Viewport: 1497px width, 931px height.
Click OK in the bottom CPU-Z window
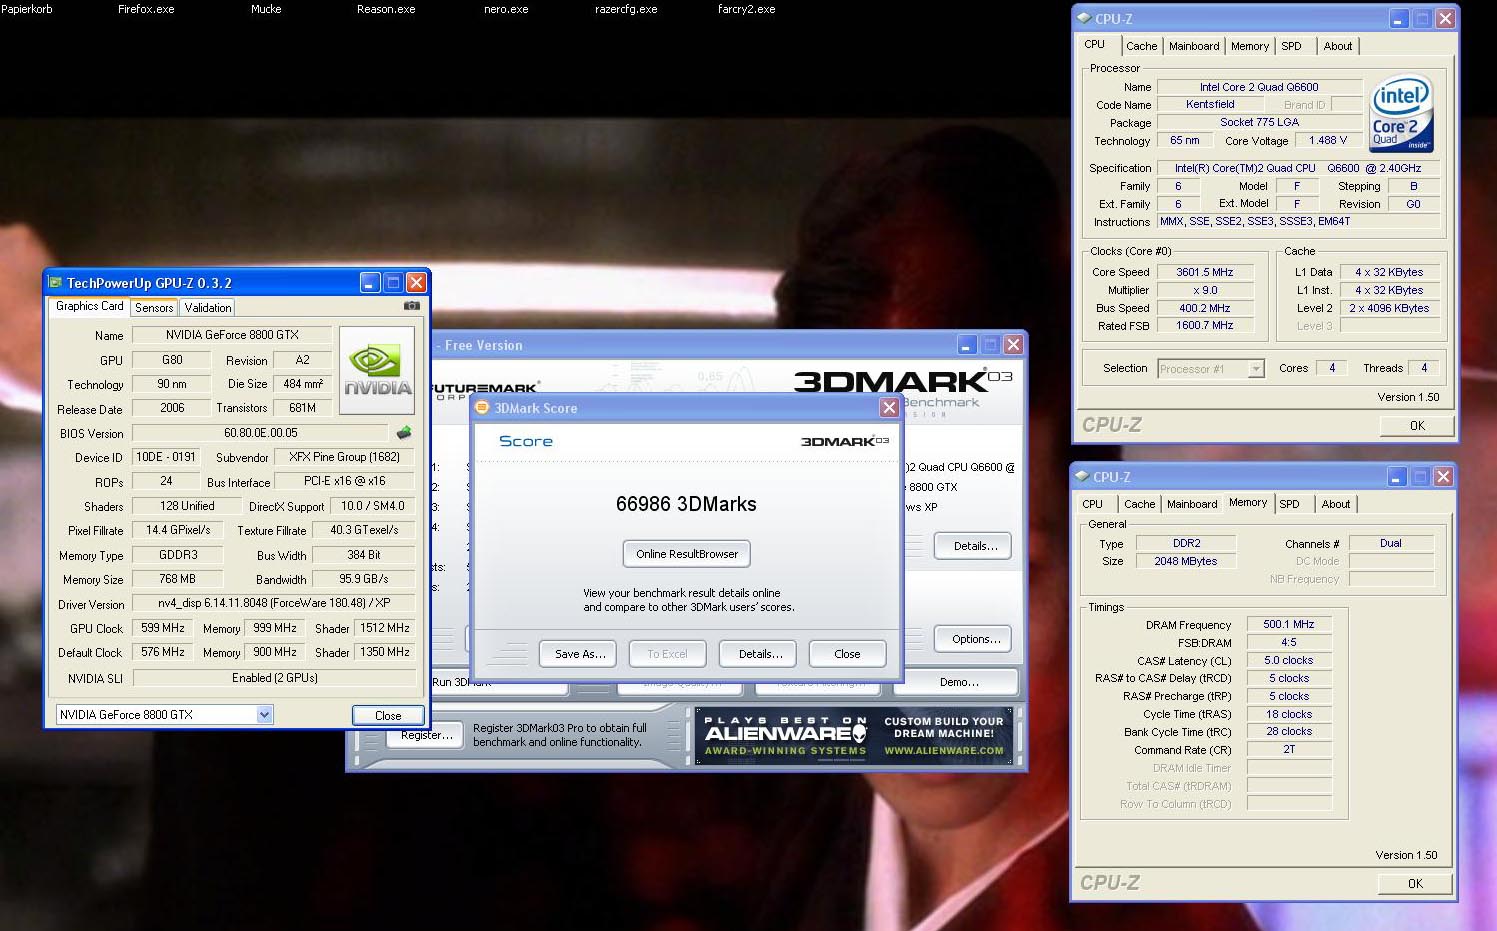[1415, 884]
